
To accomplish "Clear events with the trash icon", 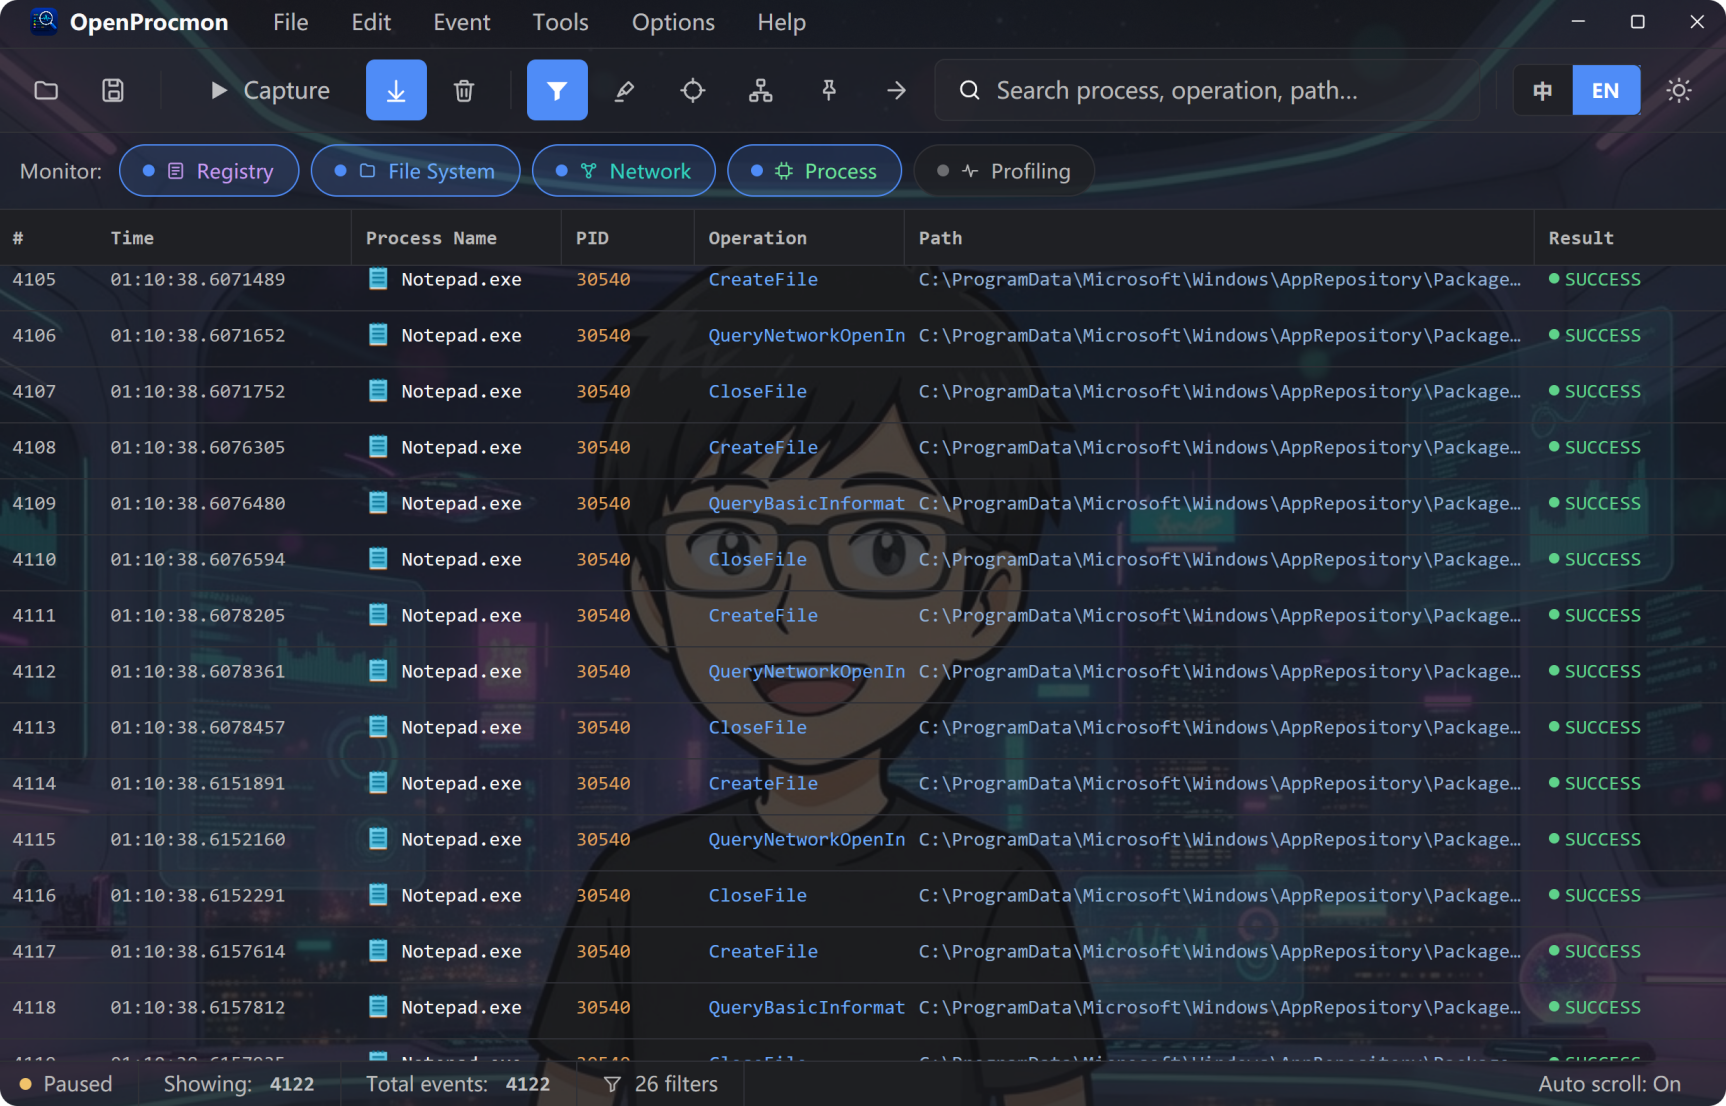I will click(464, 90).
